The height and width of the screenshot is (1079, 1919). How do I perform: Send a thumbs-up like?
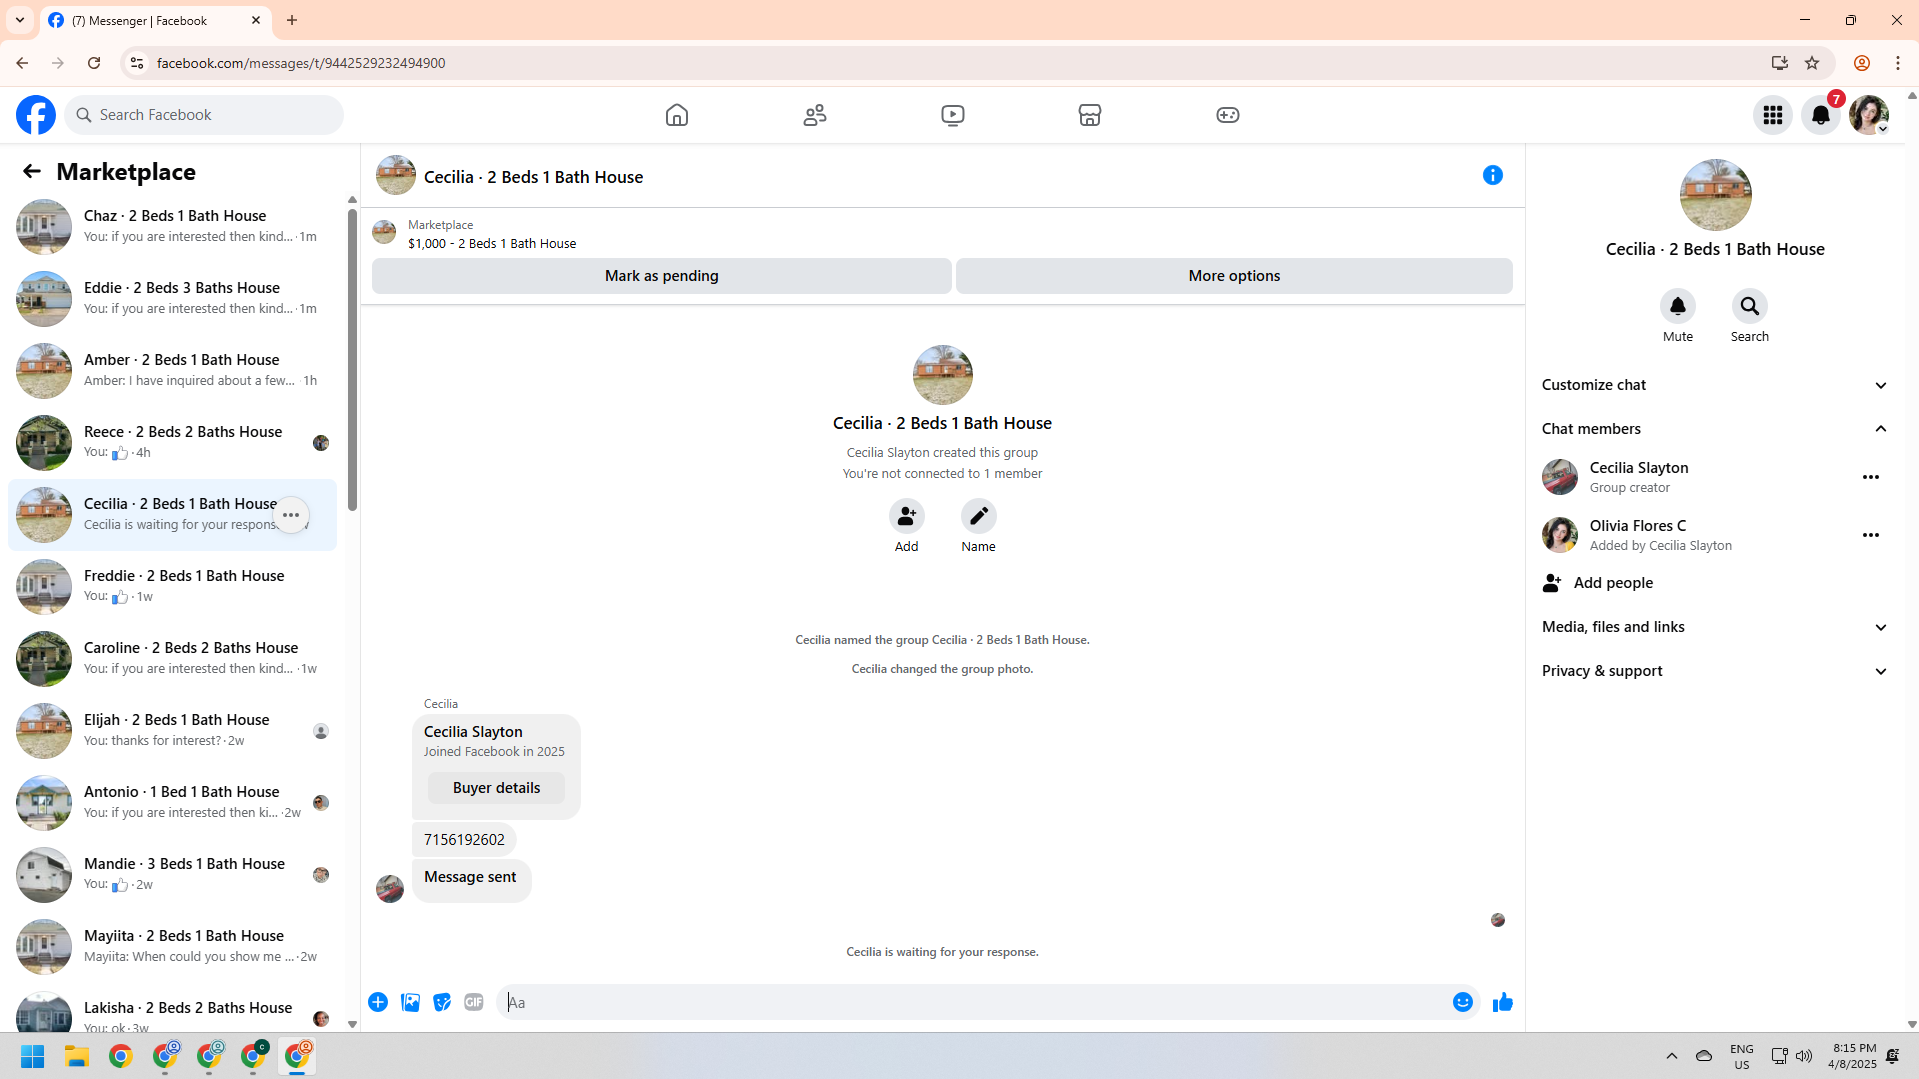pos(1503,1002)
